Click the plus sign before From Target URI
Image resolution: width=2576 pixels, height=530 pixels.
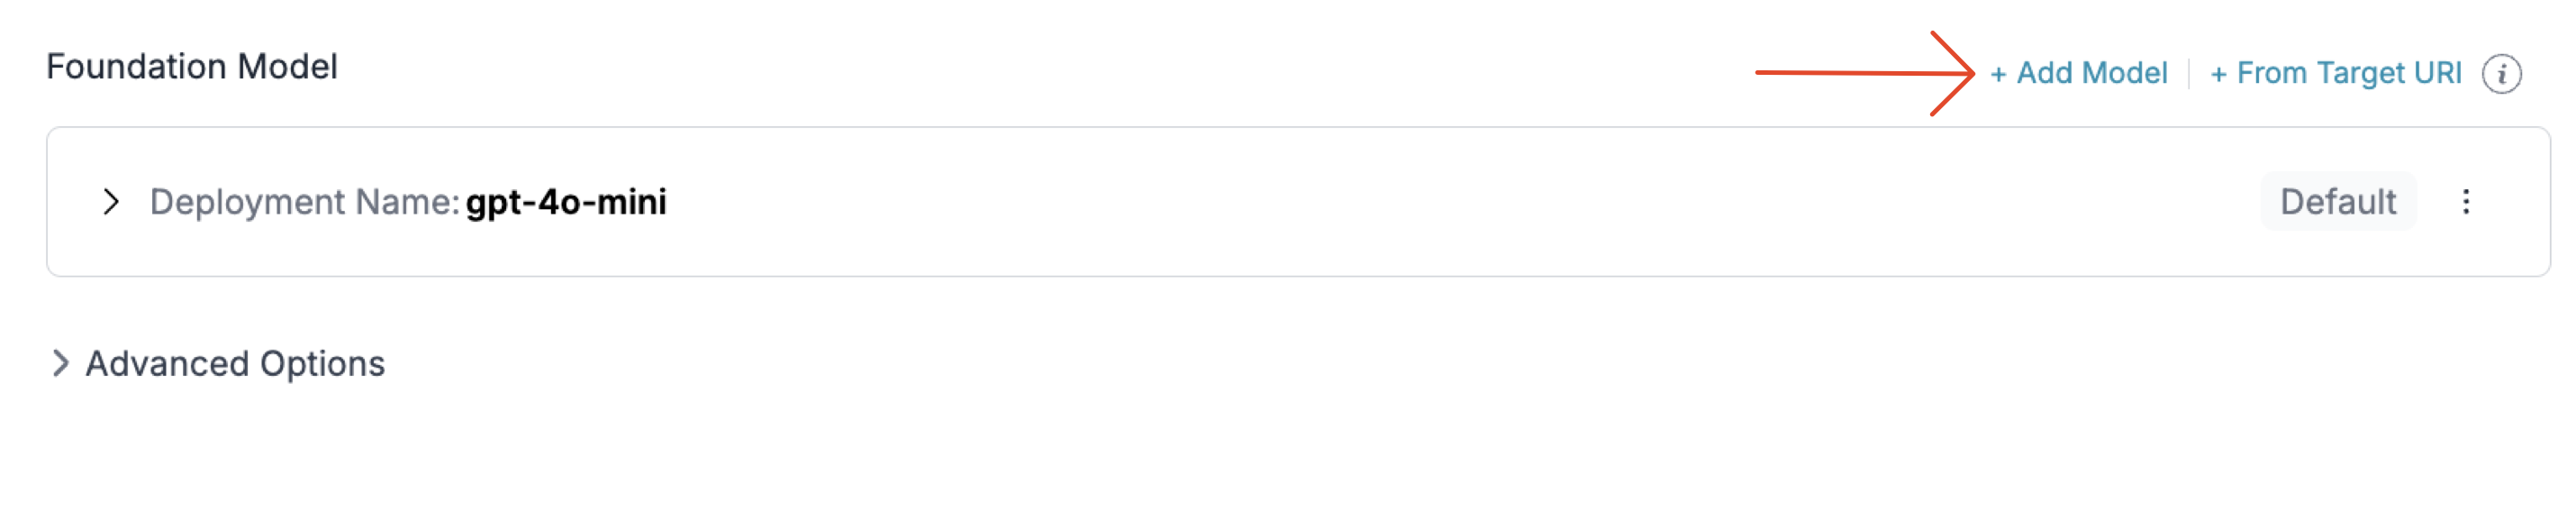[2218, 74]
